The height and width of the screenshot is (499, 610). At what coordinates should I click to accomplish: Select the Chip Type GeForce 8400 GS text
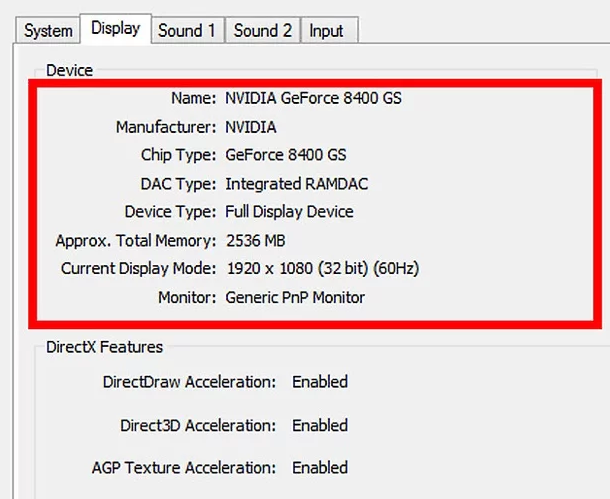click(286, 155)
